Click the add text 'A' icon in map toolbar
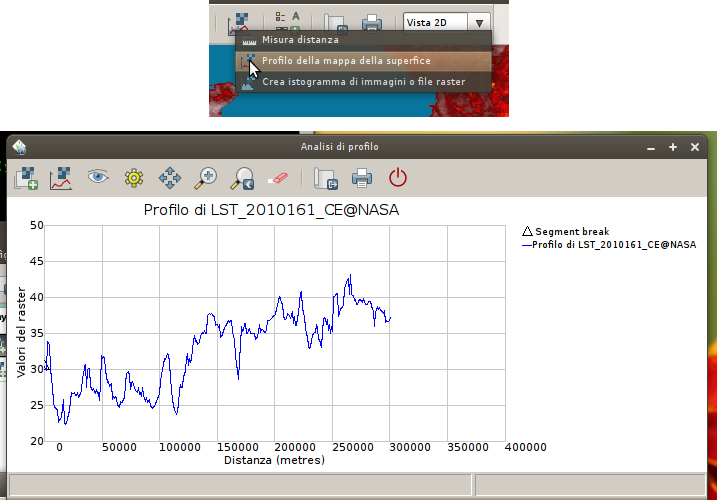Screen dimensions: 717x500 (296, 16)
